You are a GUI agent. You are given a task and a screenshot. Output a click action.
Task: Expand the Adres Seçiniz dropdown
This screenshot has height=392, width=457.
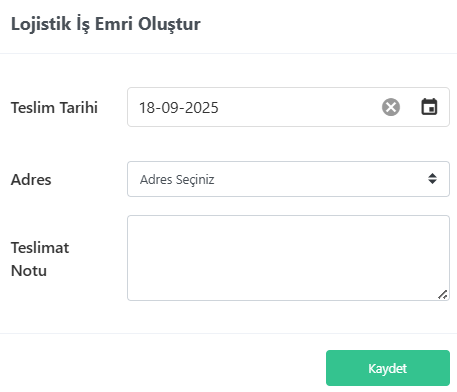[x=288, y=179]
